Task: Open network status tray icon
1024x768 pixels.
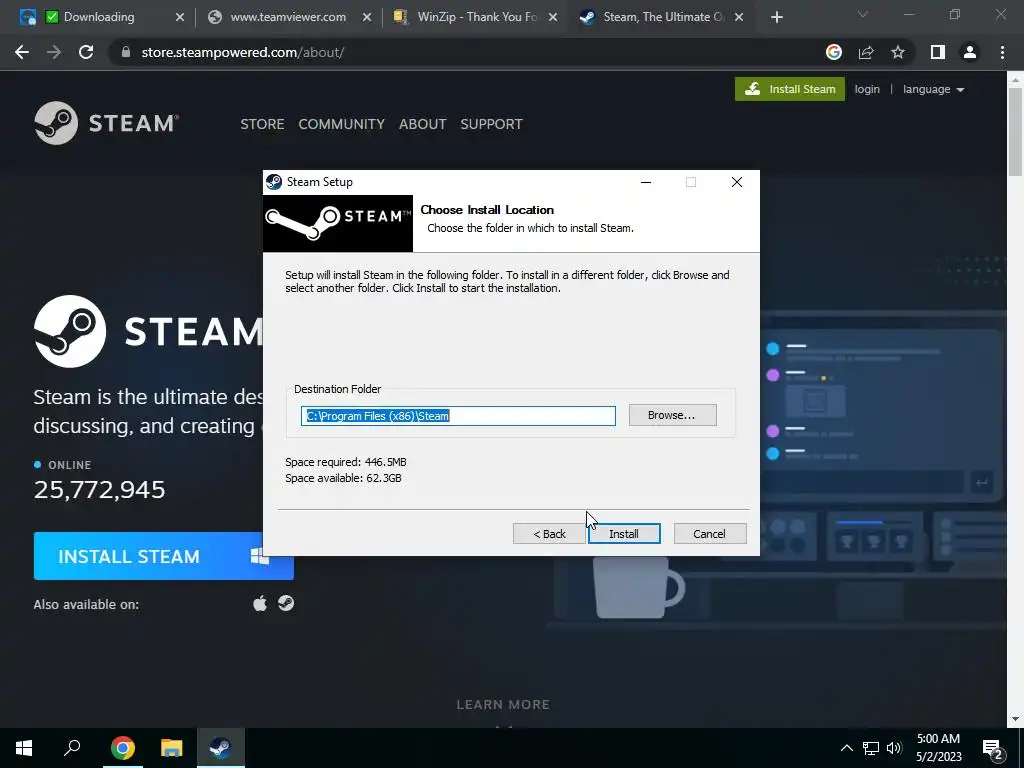Action: 871,748
